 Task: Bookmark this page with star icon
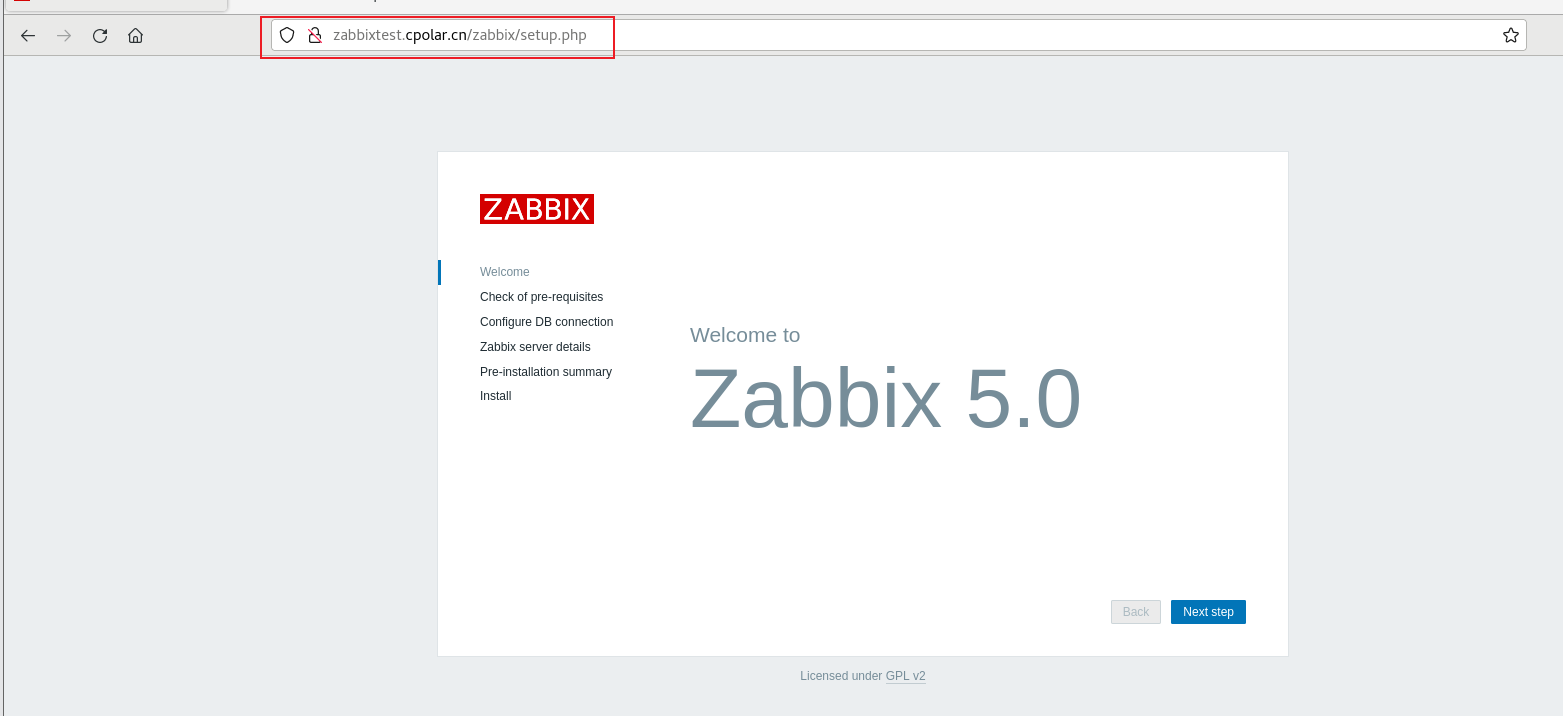point(1510,36)
